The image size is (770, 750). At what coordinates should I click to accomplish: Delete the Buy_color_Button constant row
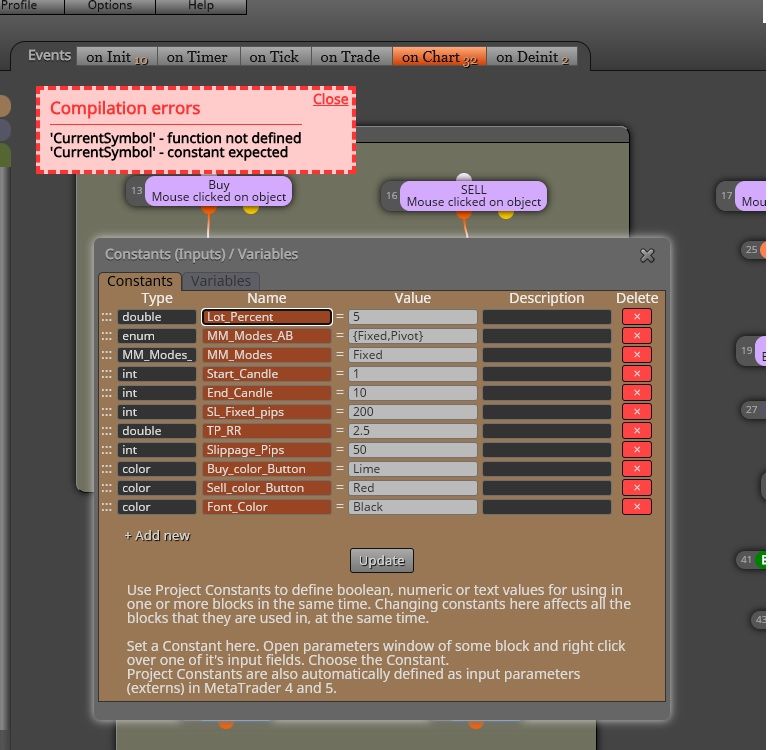[636, 469]
